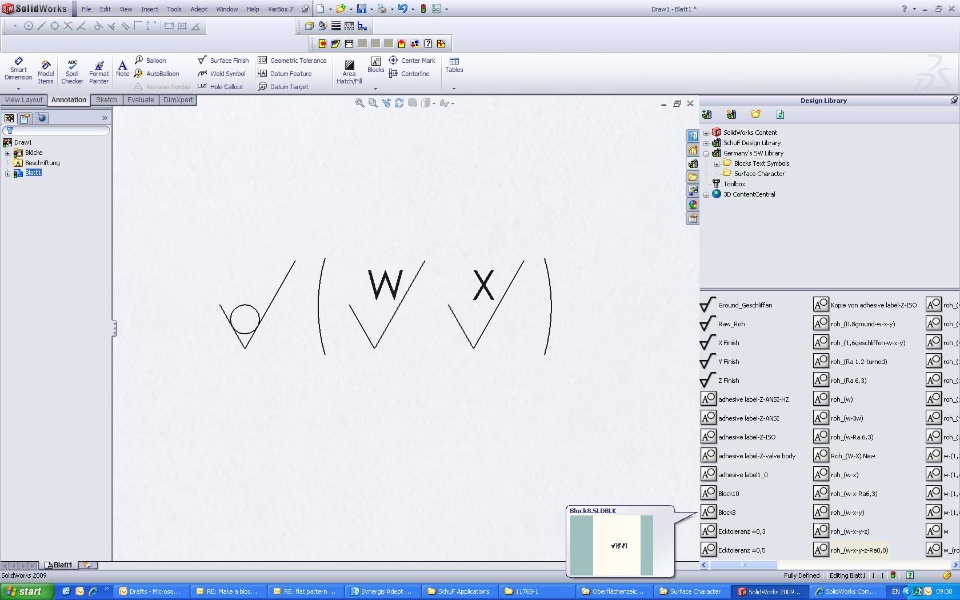Screen dimensions: 960x600
Task: Select the X Finish block item
Action: (x=720, y=343)
